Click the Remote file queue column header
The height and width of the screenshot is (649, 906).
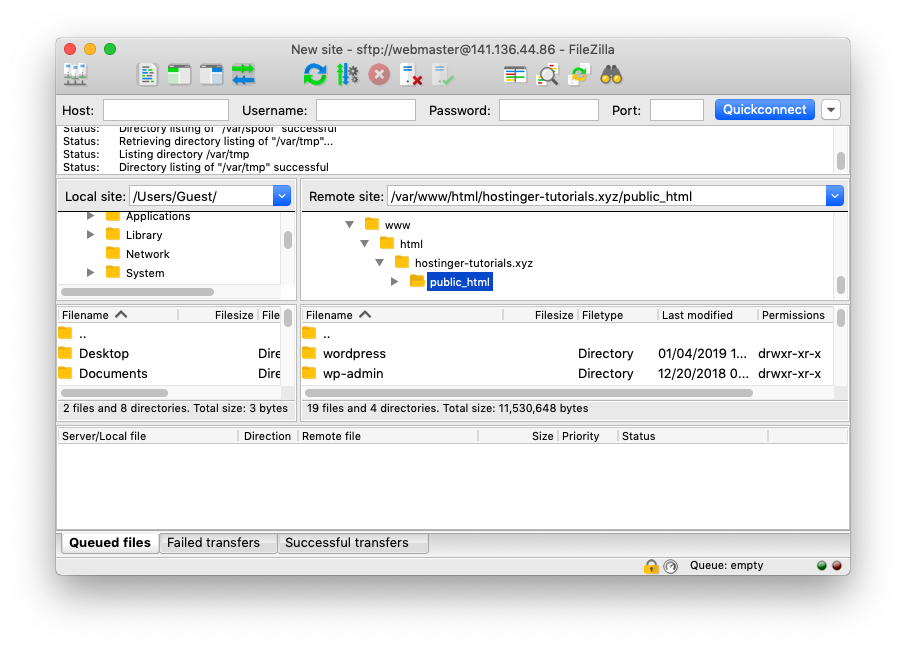[x=388, y=436]
